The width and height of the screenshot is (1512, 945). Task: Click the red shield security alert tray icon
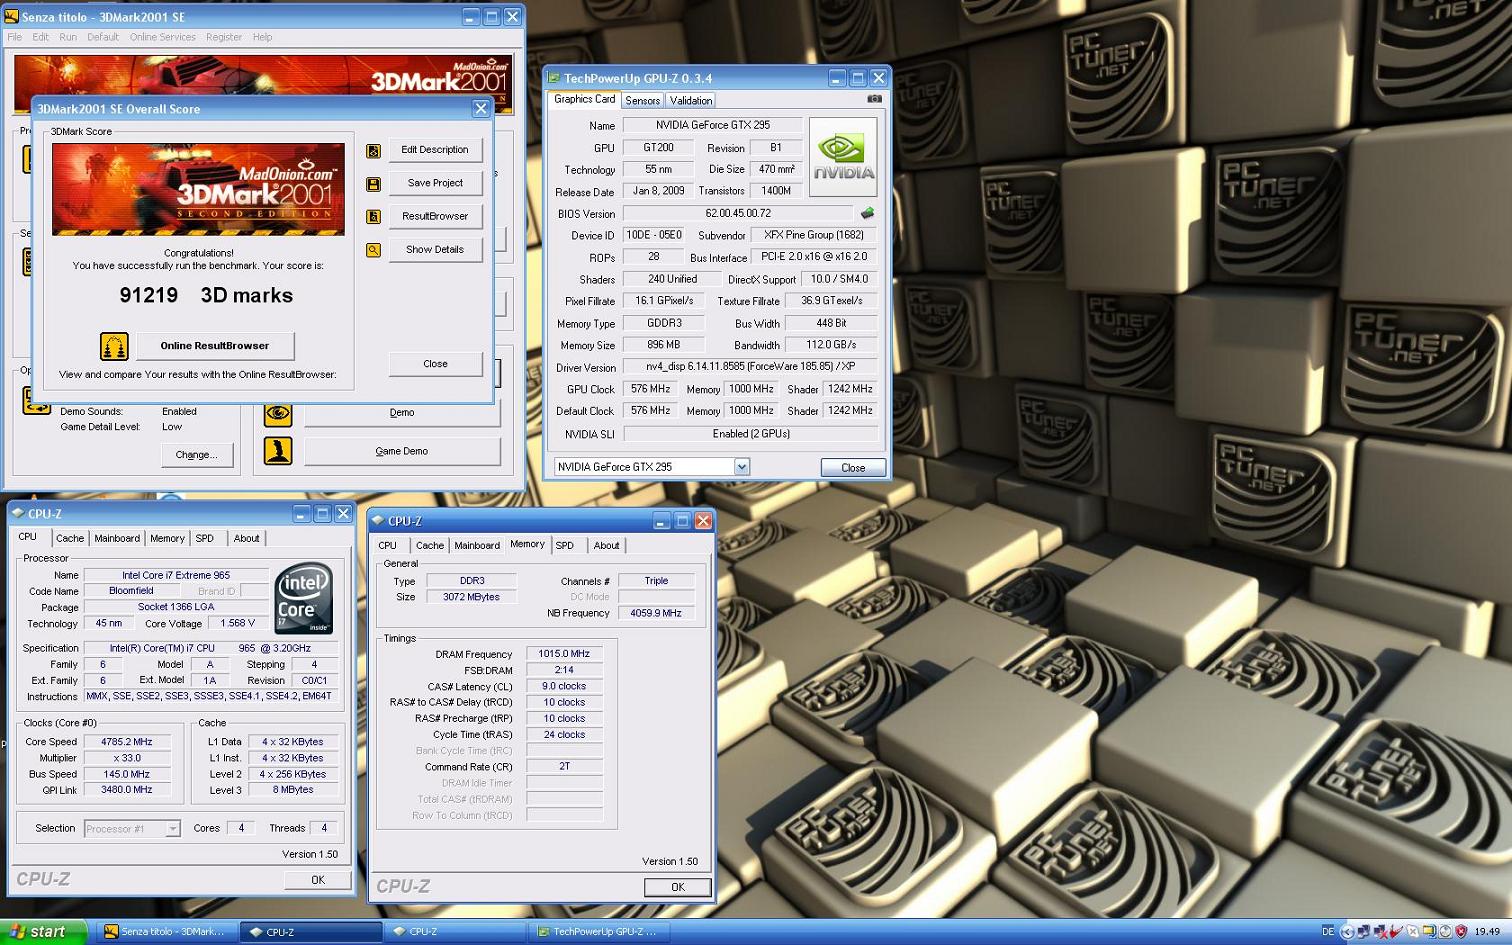pyautogui.click(x=1461, y=932)
